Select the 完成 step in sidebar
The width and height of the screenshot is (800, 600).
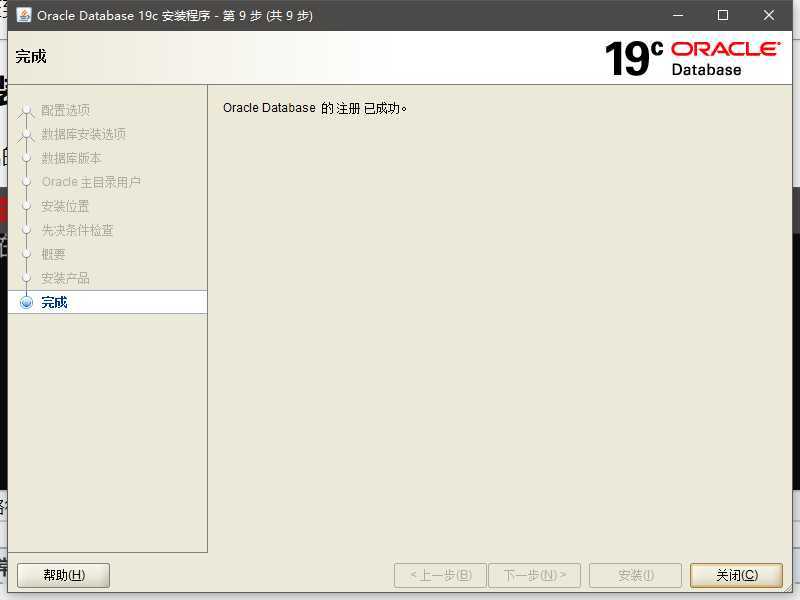pos(108,303)
